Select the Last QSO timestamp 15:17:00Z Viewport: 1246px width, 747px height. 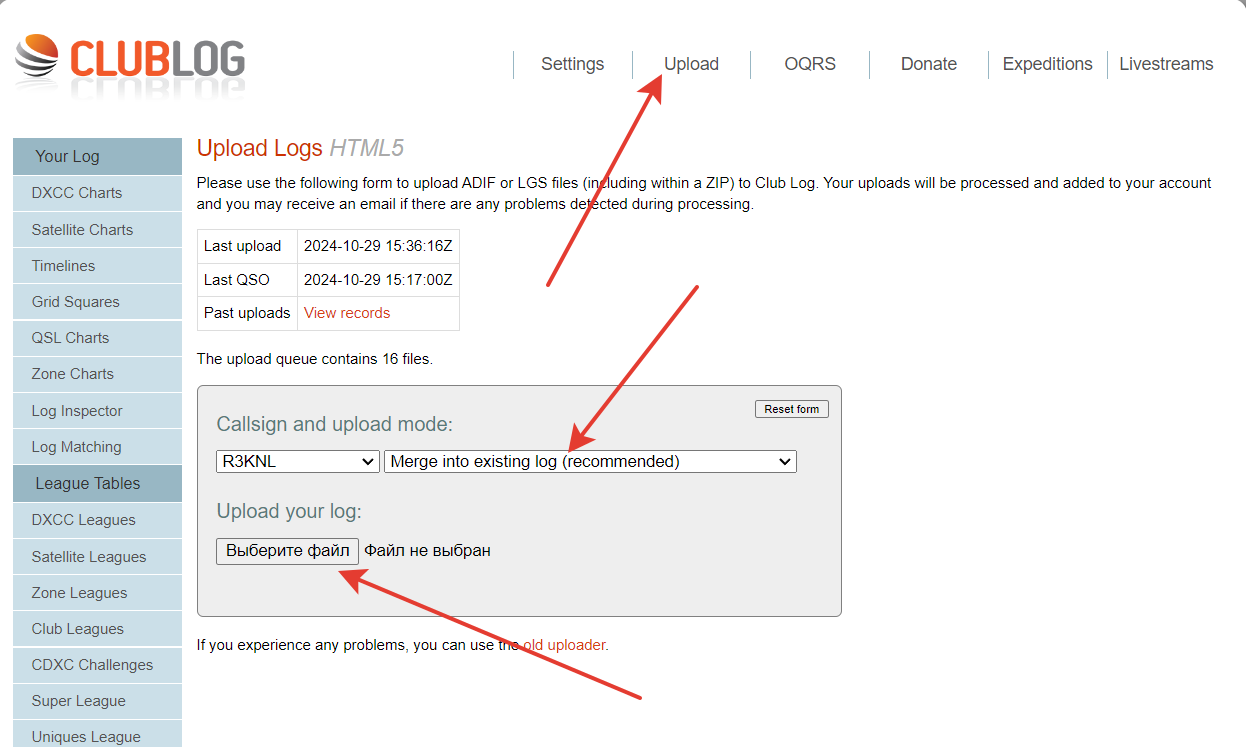coord(378,280)
